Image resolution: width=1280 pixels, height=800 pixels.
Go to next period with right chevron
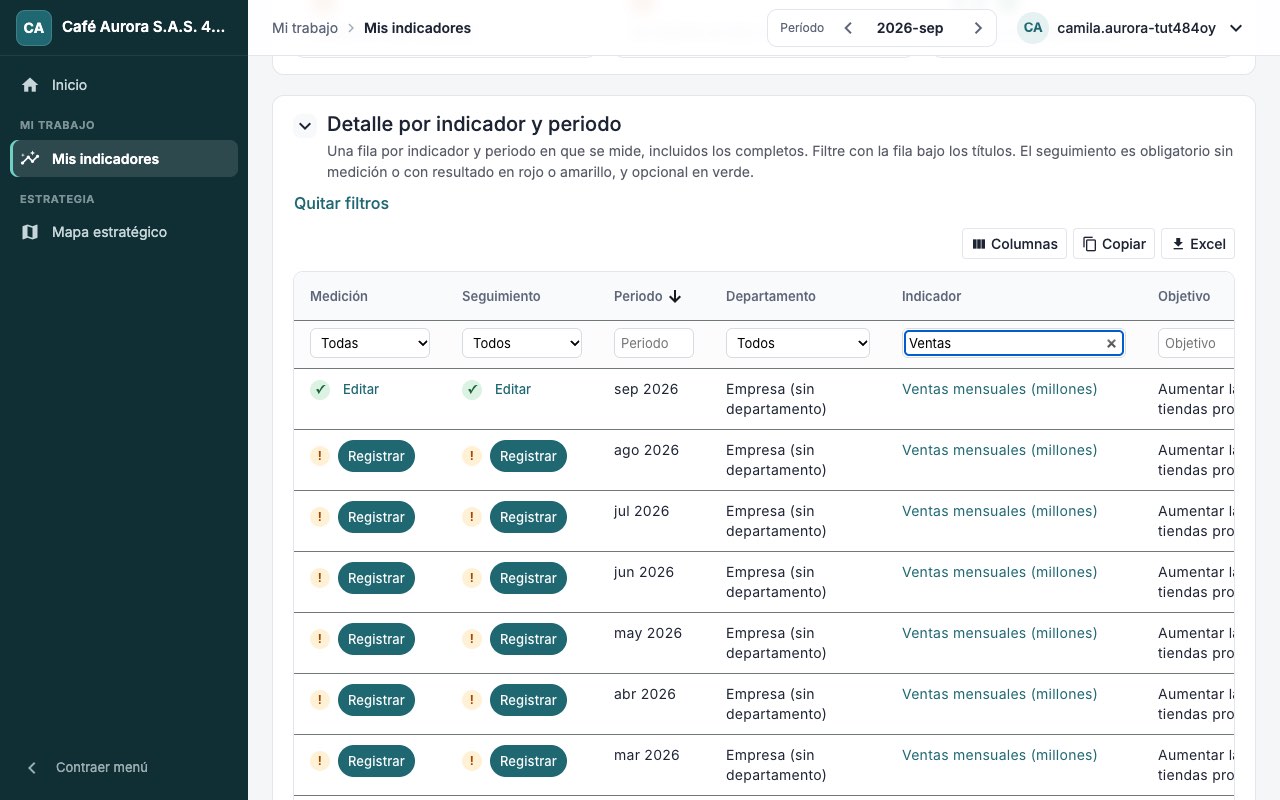pos(978,28)
